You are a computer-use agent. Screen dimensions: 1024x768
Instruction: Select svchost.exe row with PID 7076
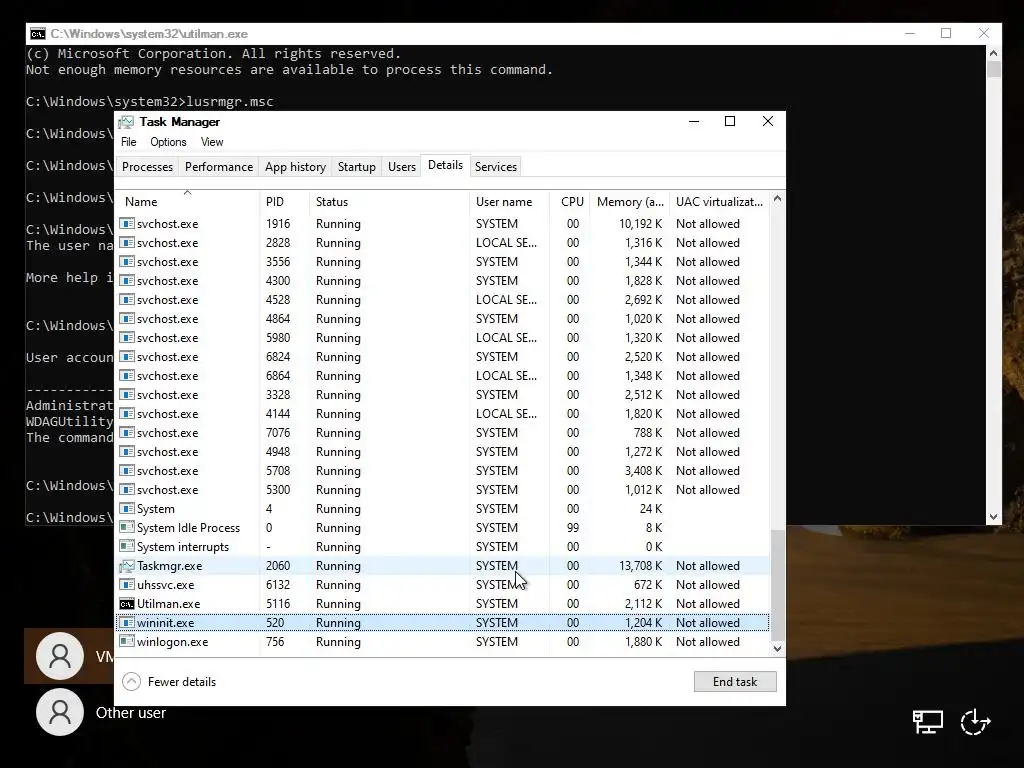point(443,432)
